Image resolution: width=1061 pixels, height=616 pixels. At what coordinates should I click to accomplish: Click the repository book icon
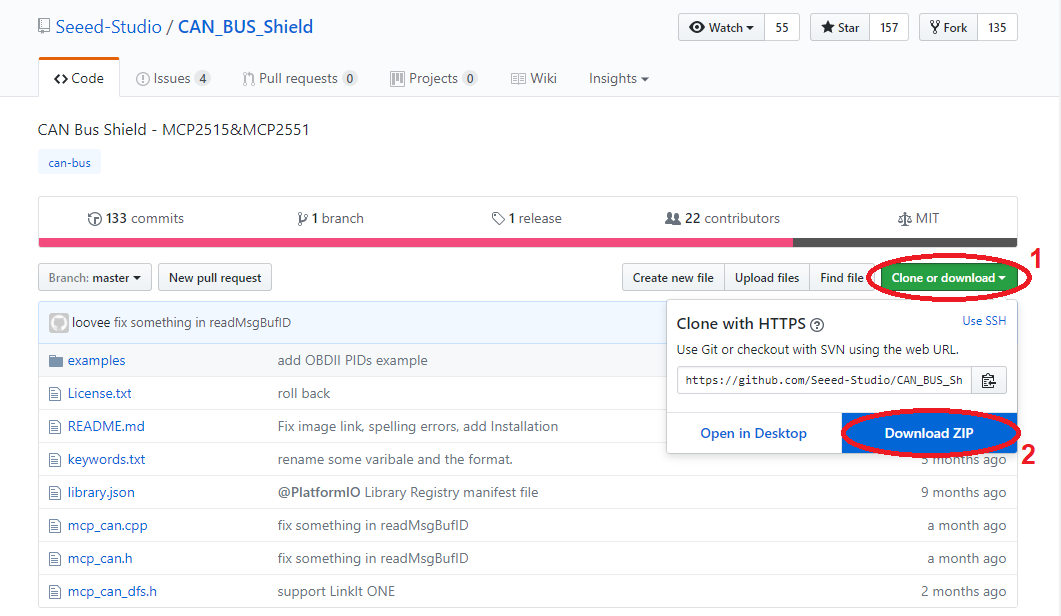[x=45, y=27]
